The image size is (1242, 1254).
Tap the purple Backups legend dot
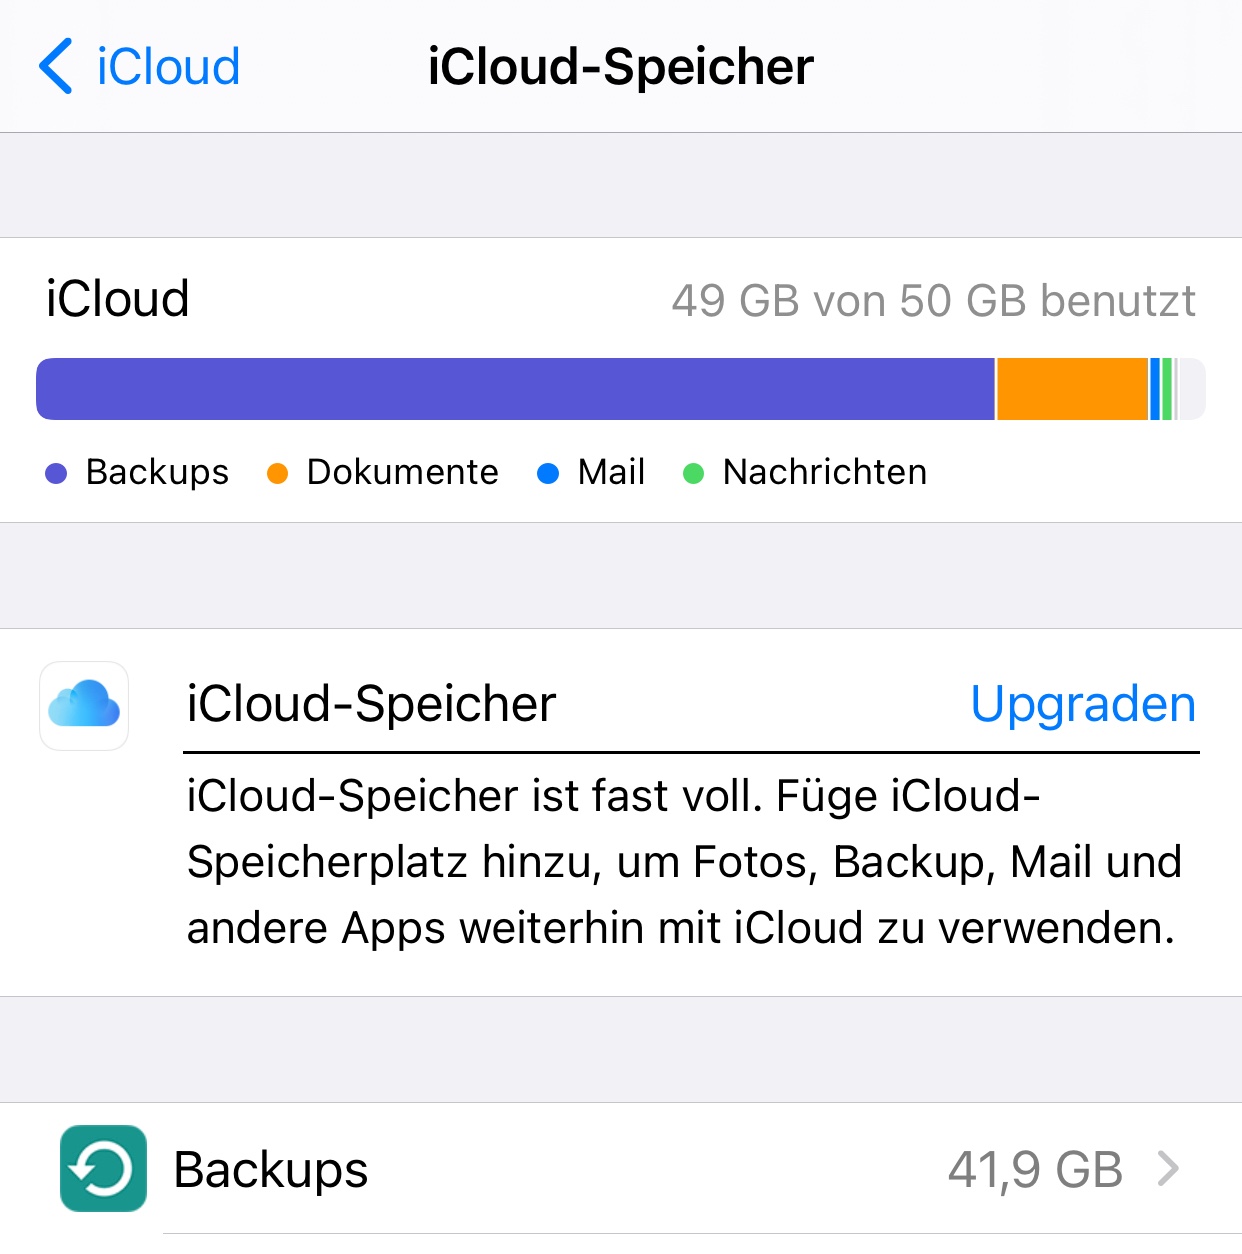[56, 473]
